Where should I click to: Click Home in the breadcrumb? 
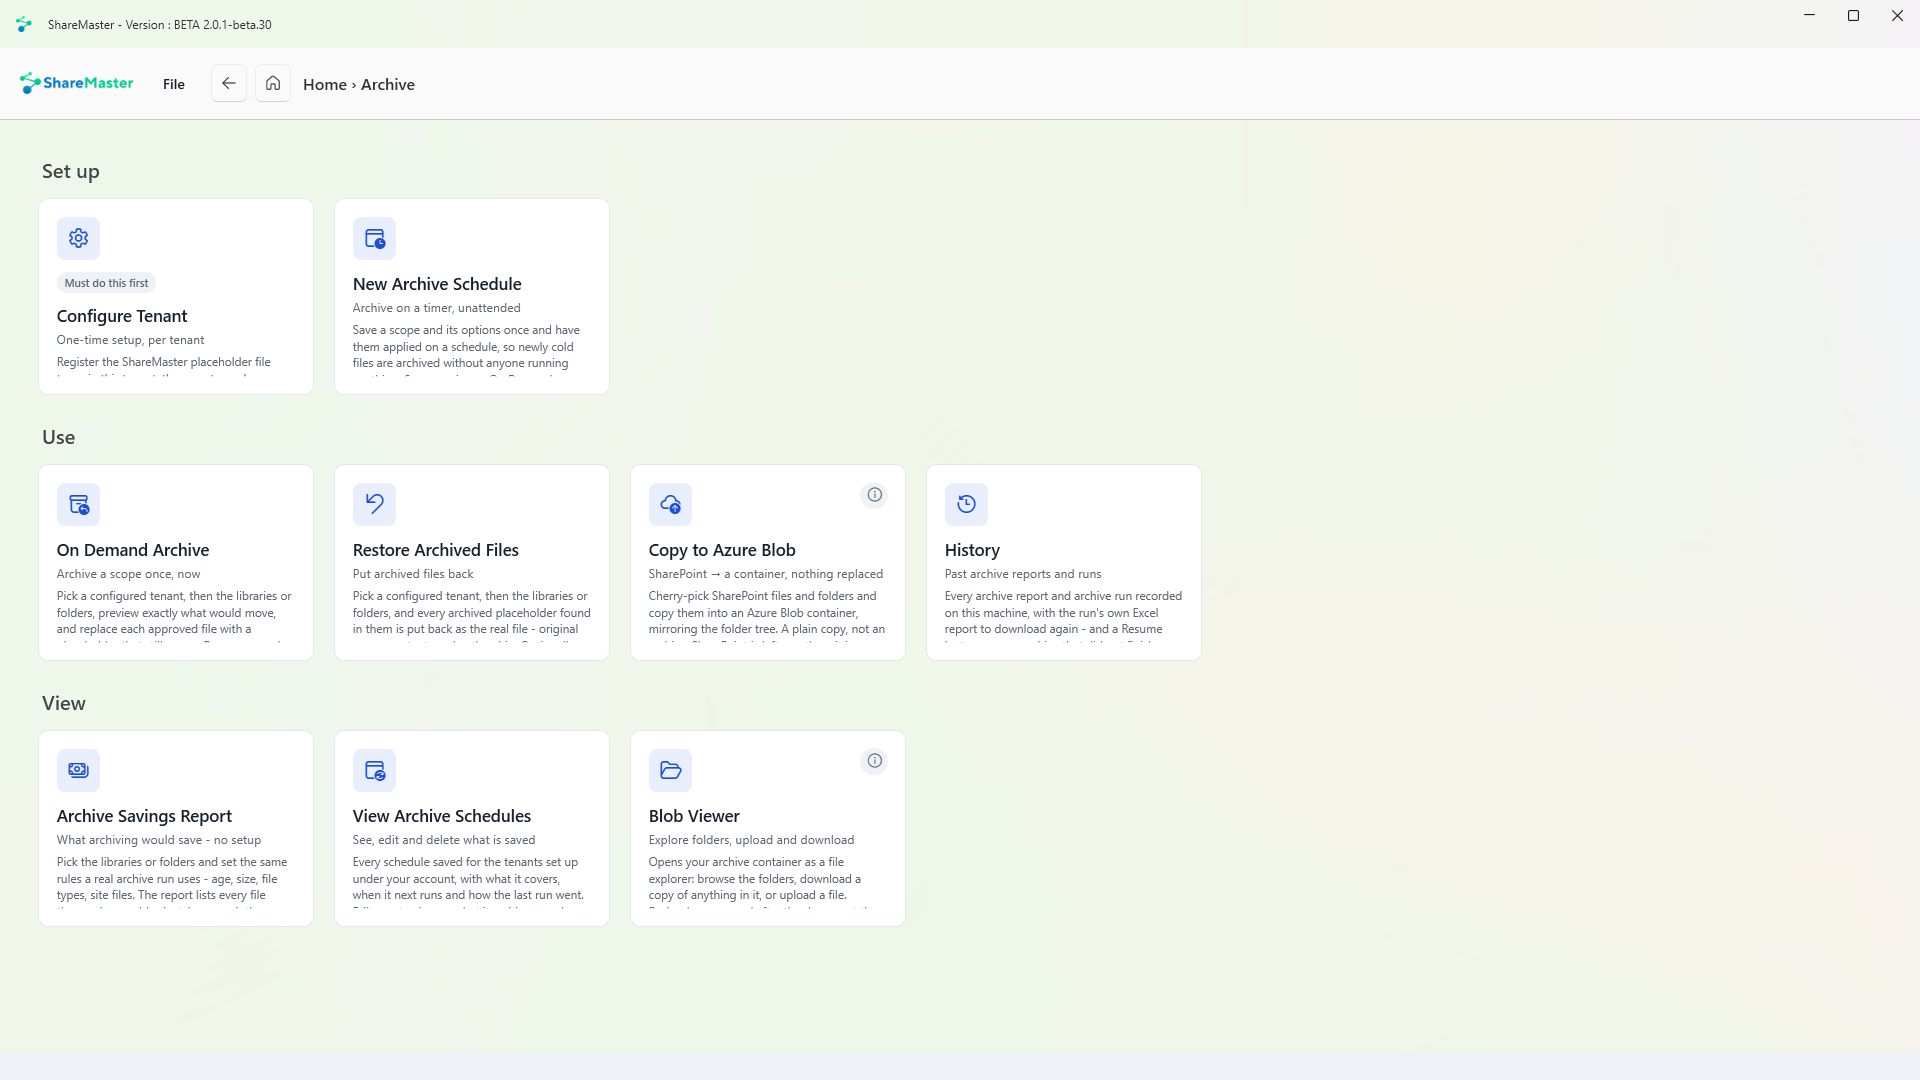[325, 85]
